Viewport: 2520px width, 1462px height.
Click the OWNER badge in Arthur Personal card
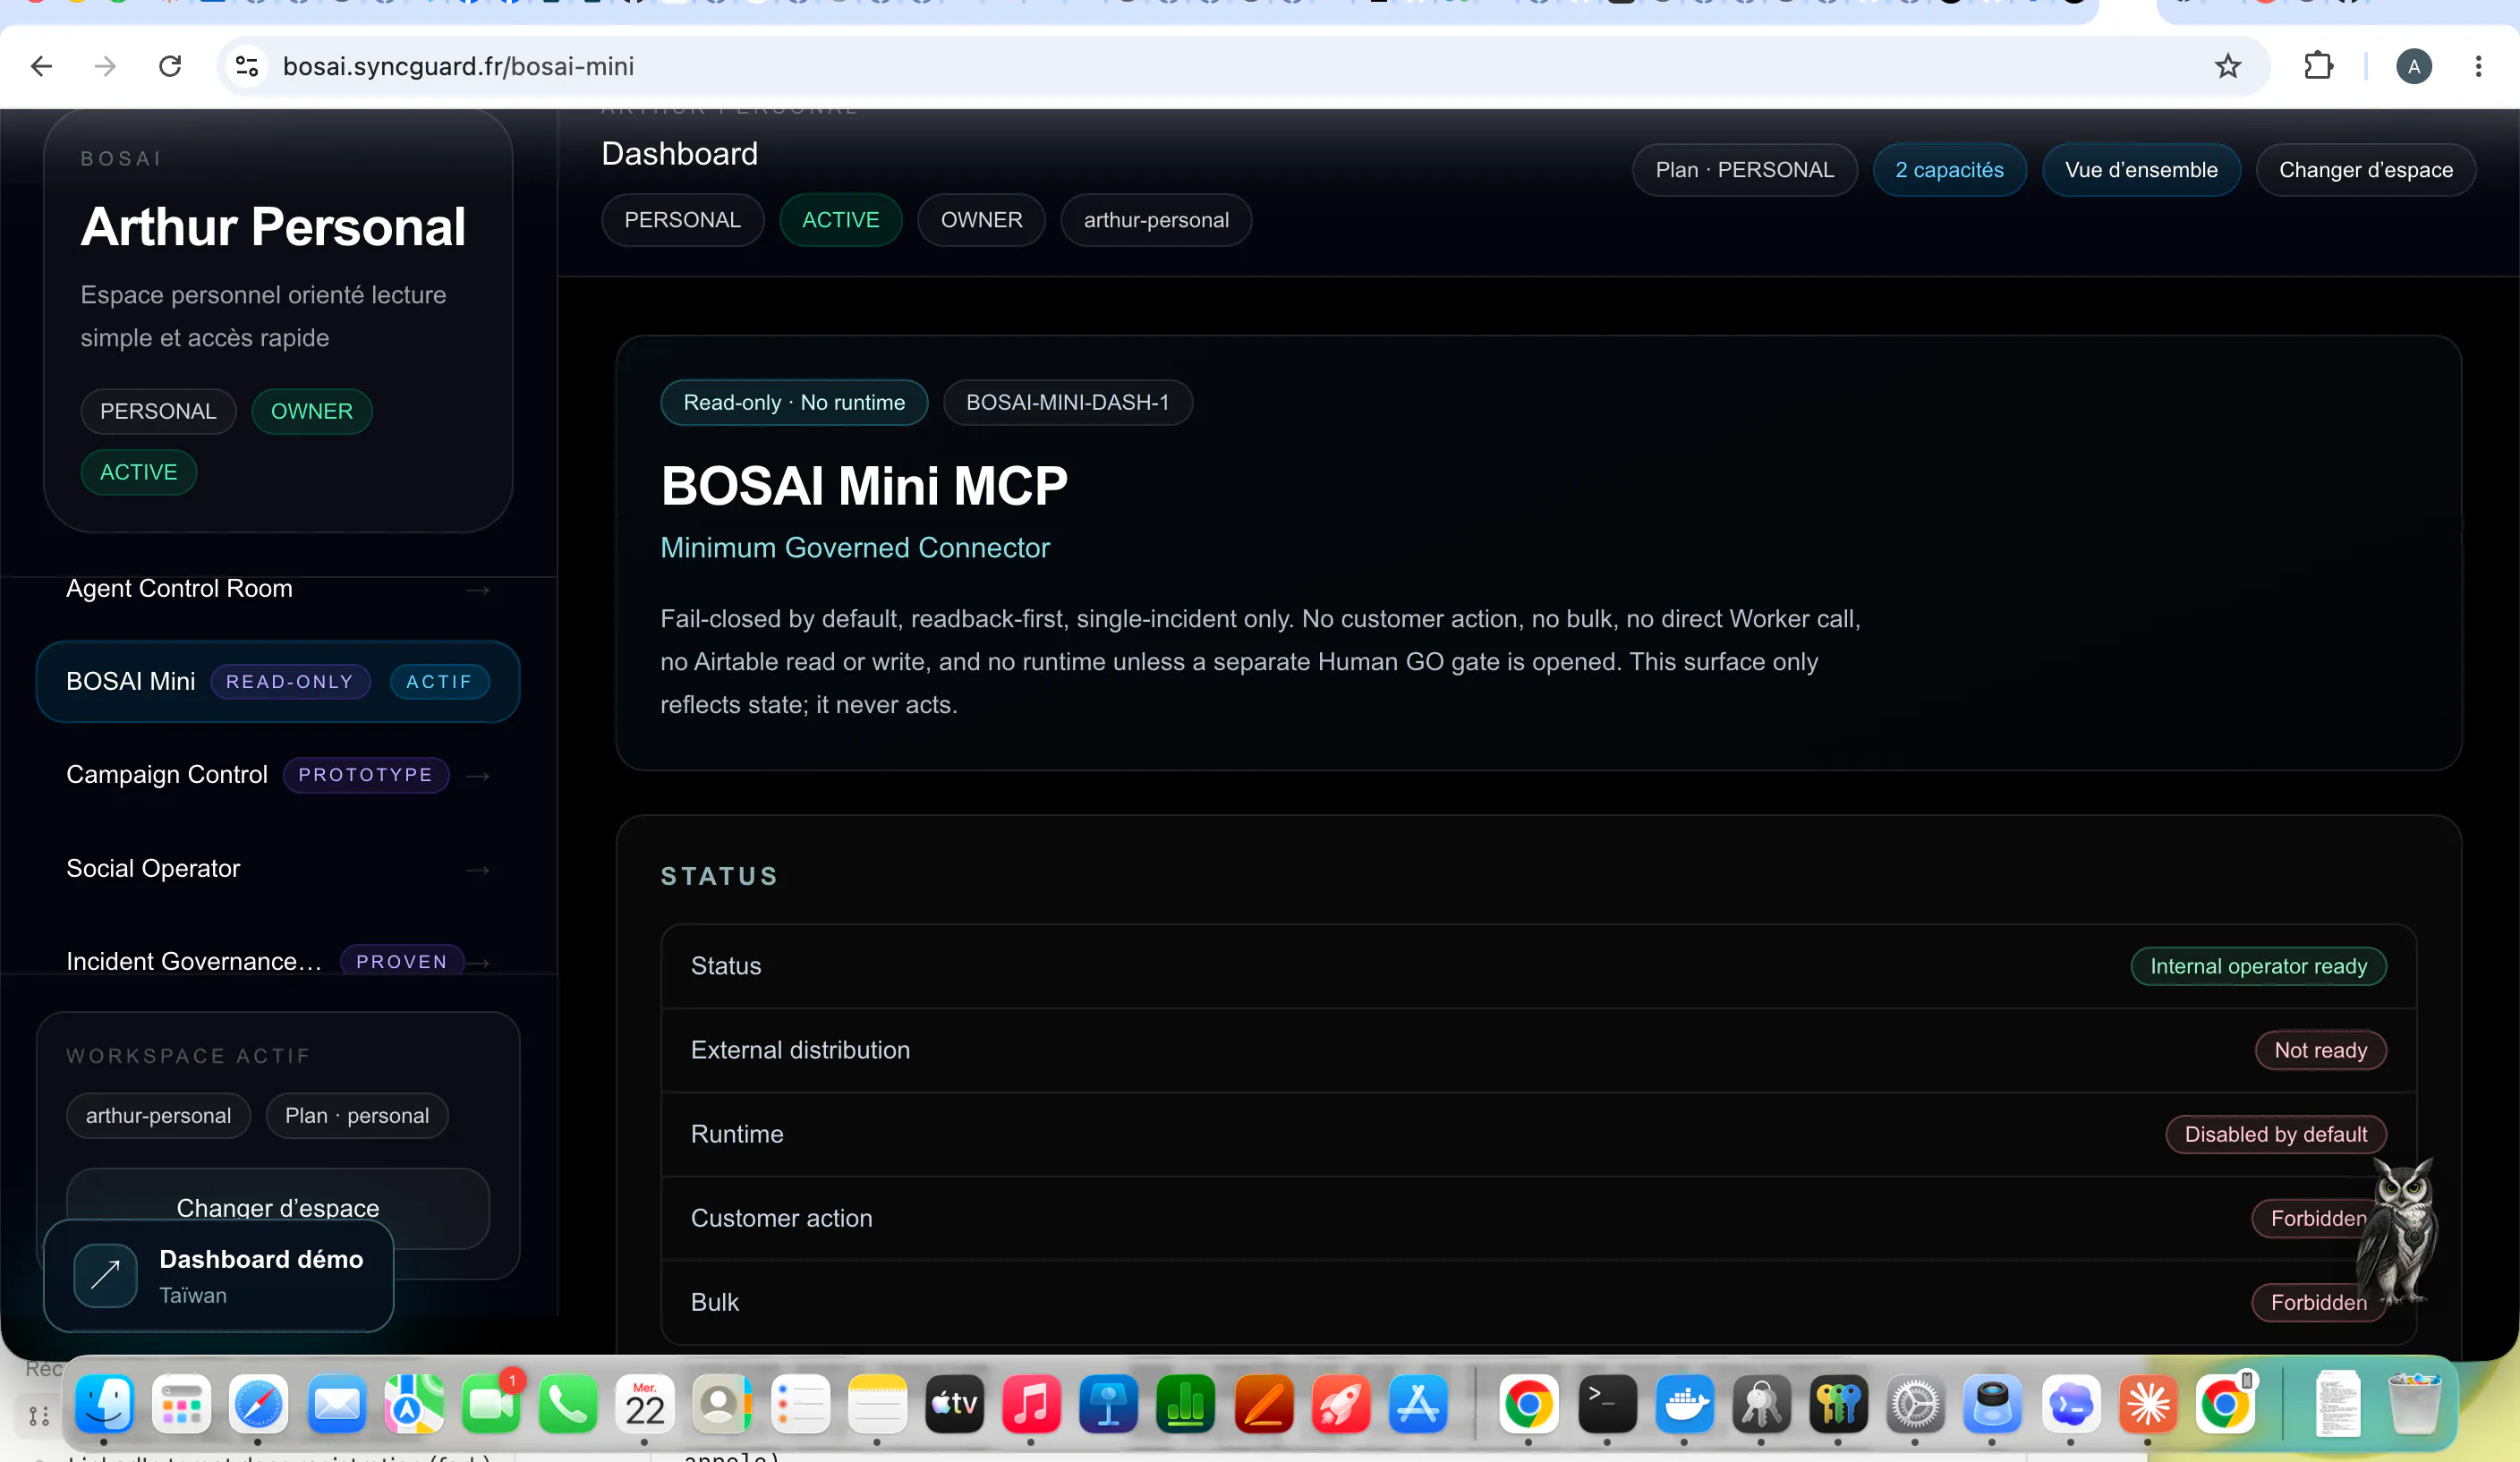click(x=311, y=412)
